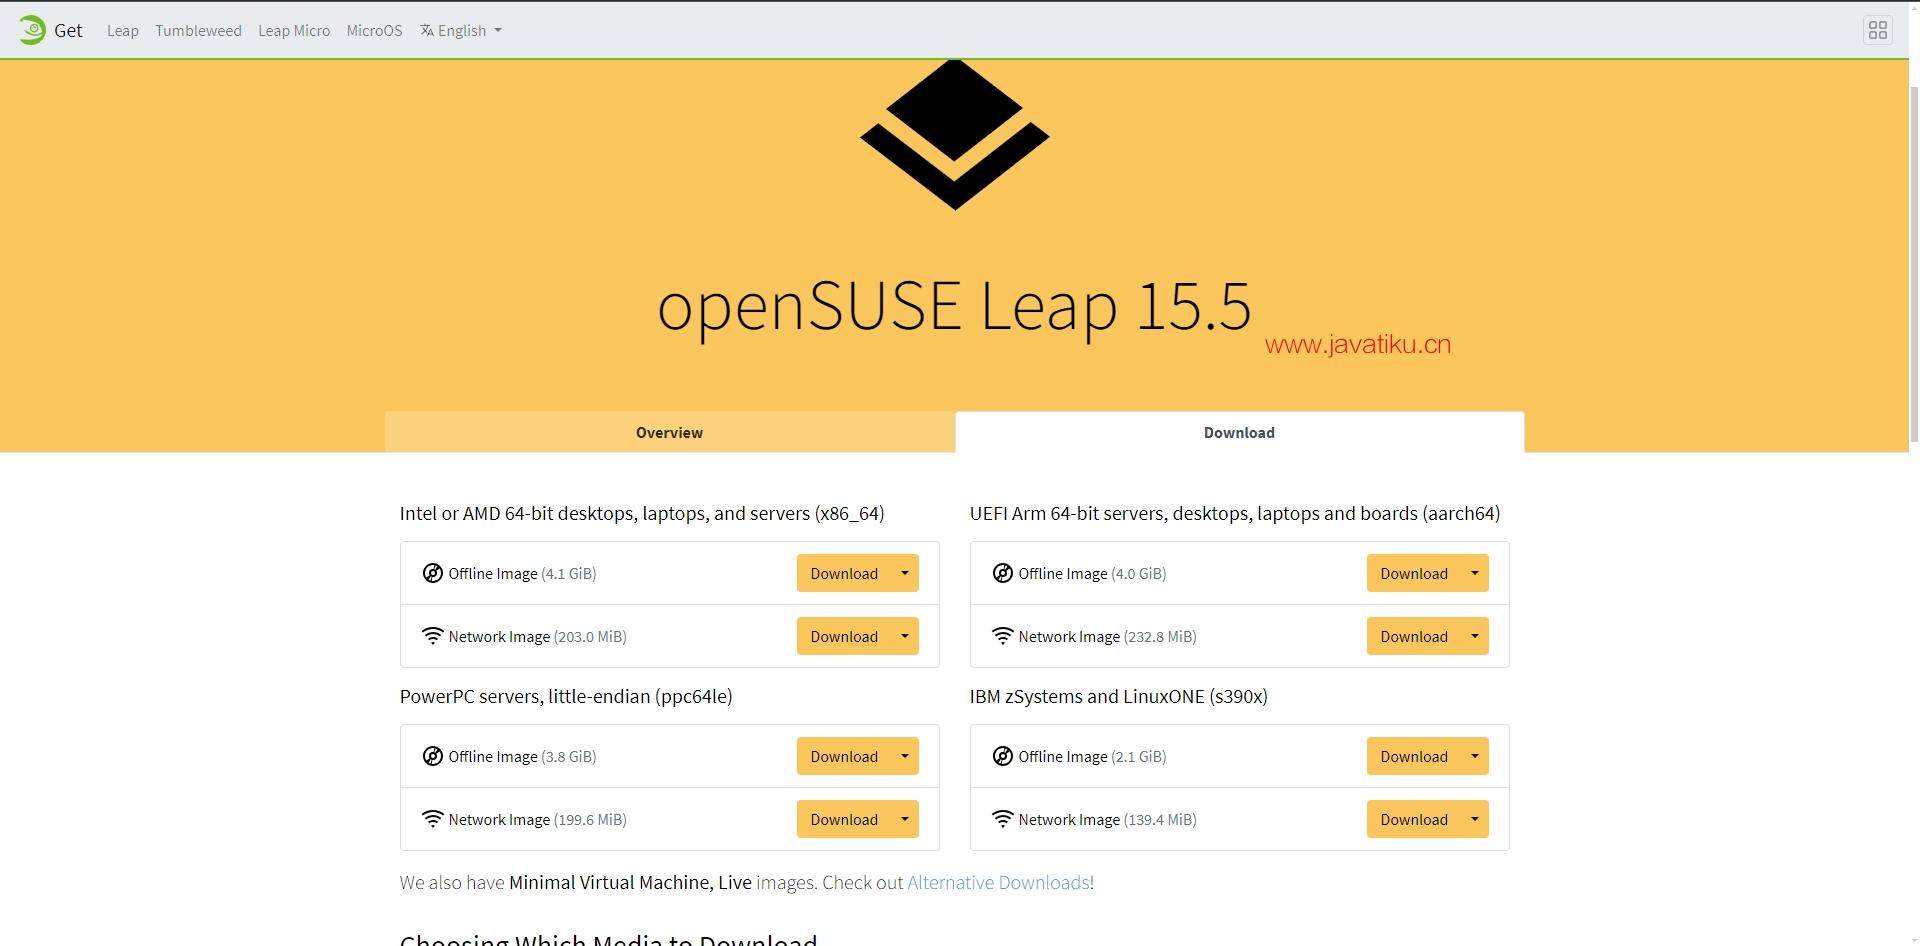The width and height of the screenshot is (1920, 946).
Task: Expand the English language dropdown
Action: point(461,30)
